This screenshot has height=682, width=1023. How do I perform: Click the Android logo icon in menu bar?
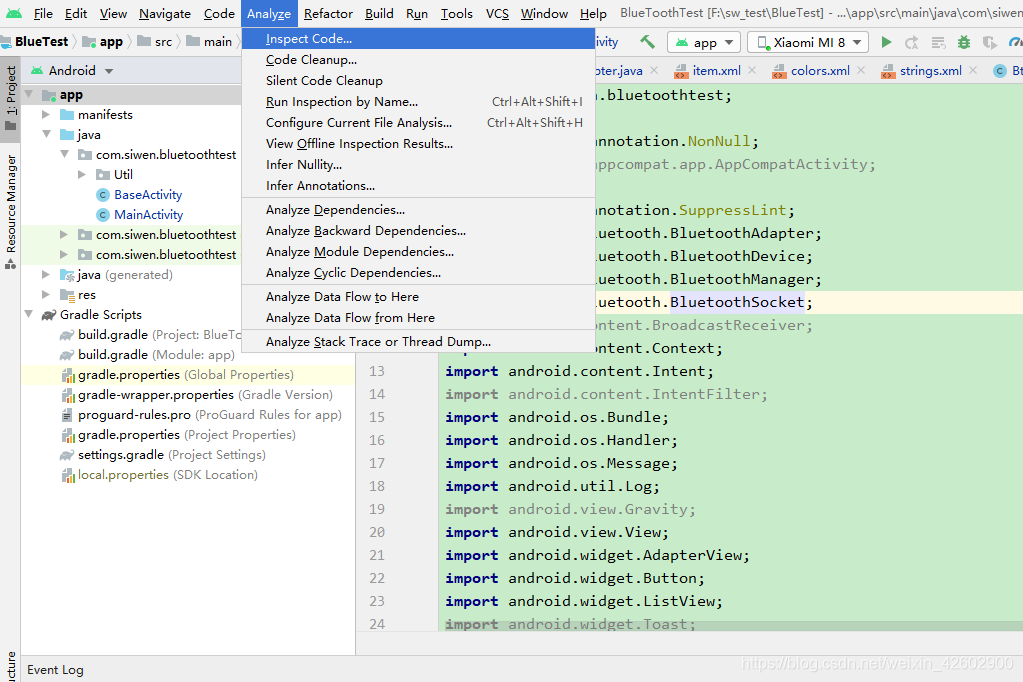pyautogui.click(x=14, y=13)
